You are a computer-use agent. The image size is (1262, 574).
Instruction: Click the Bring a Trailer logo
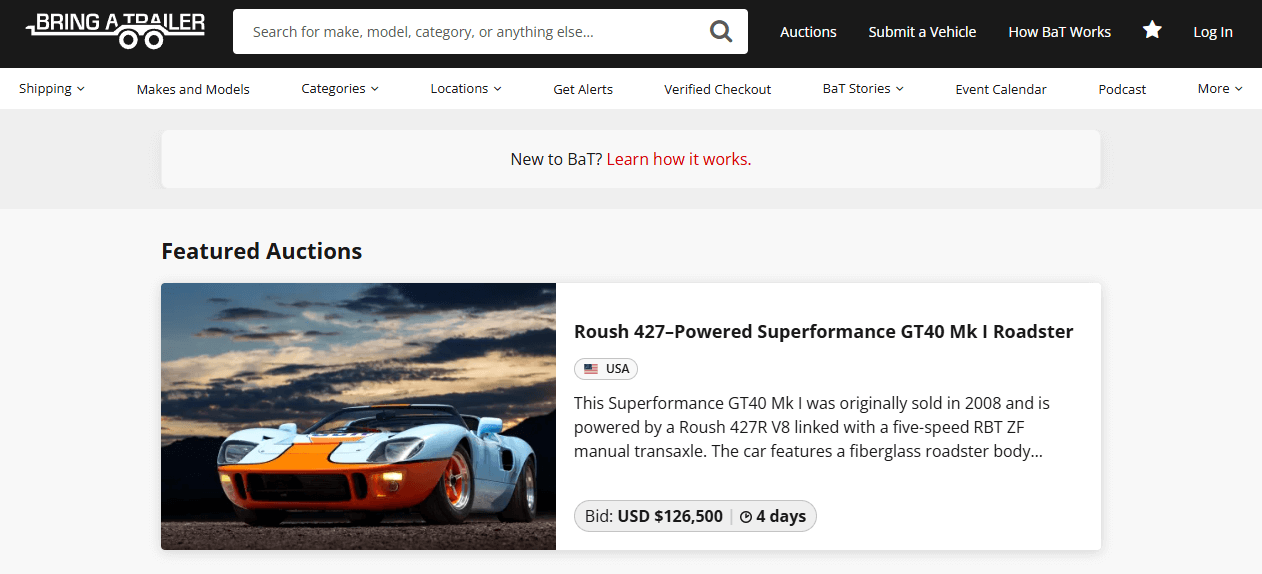pyautogui.click(x=115, y=31)
